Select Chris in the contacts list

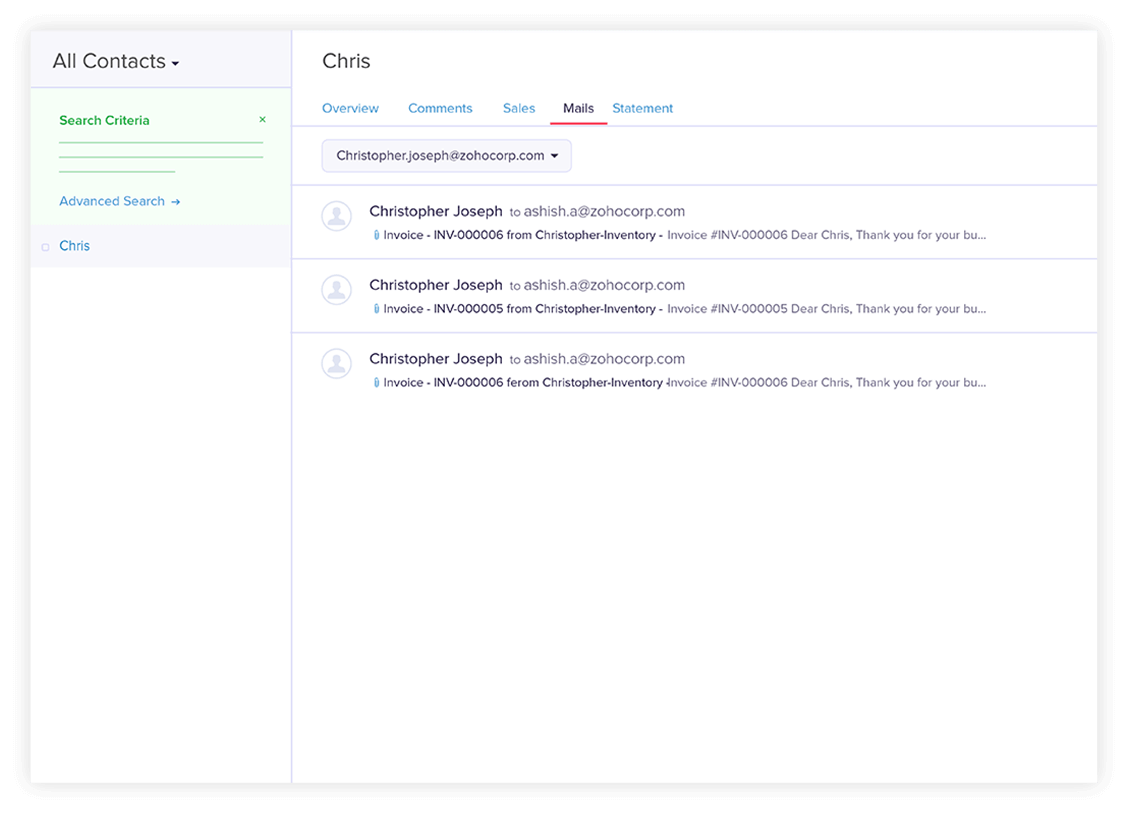click(x=75, y=246)
